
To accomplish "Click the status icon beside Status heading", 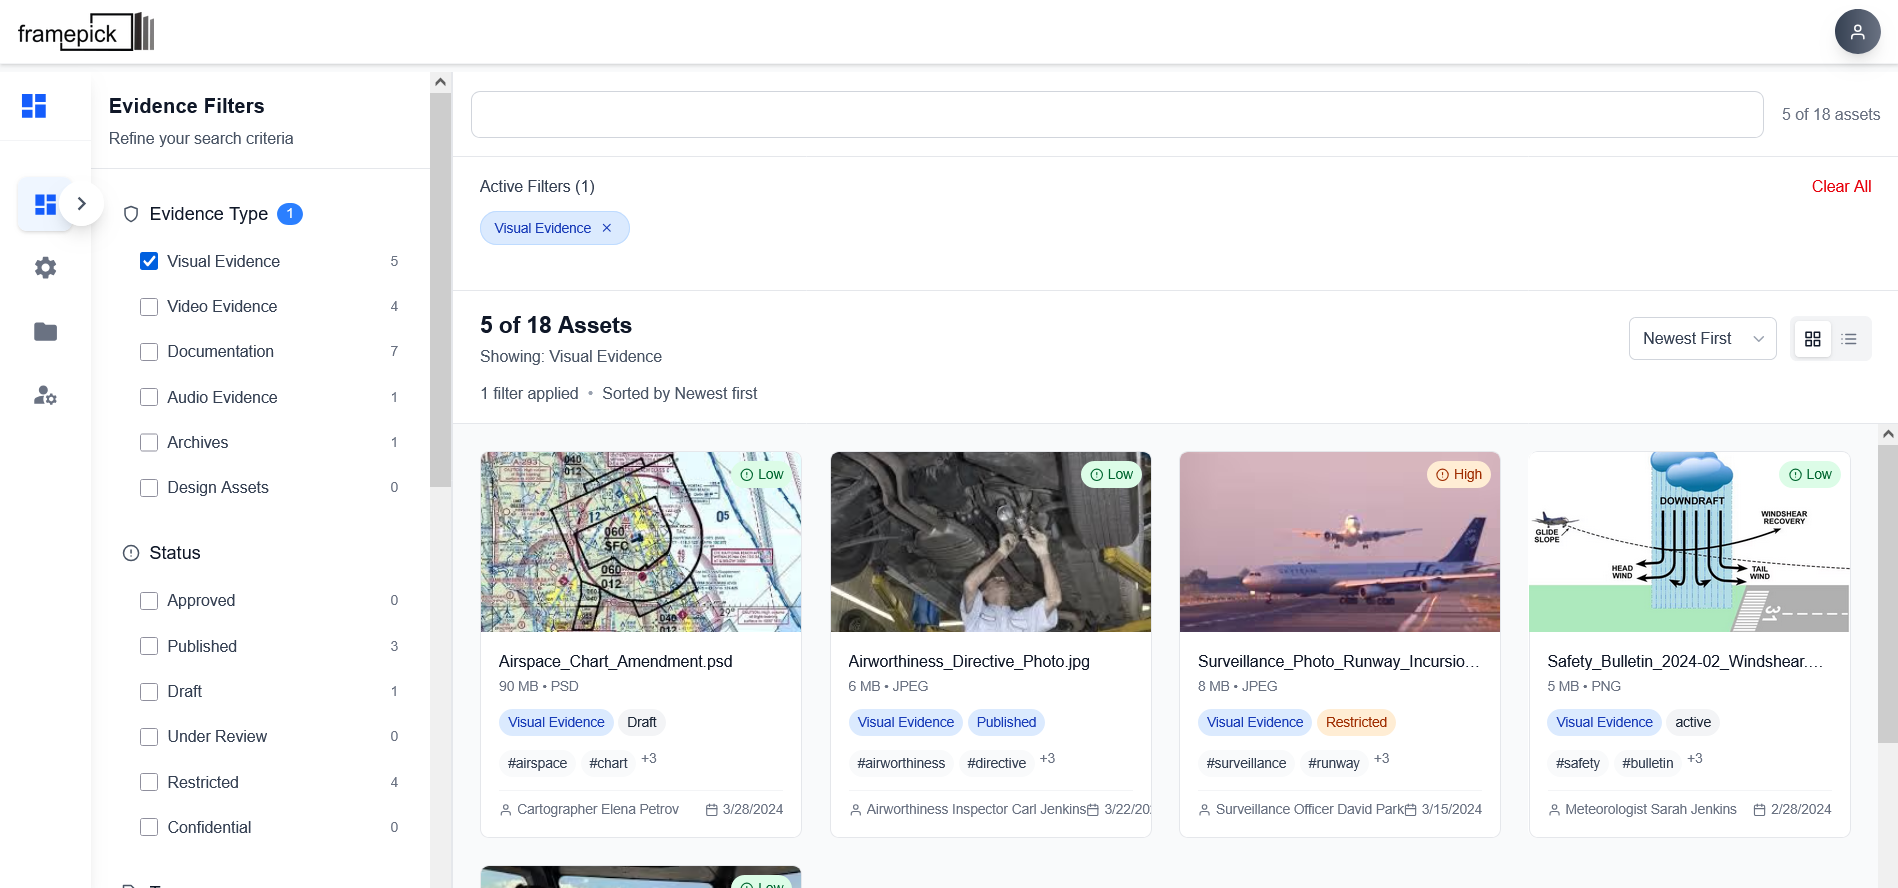I will tap(131, 553).
